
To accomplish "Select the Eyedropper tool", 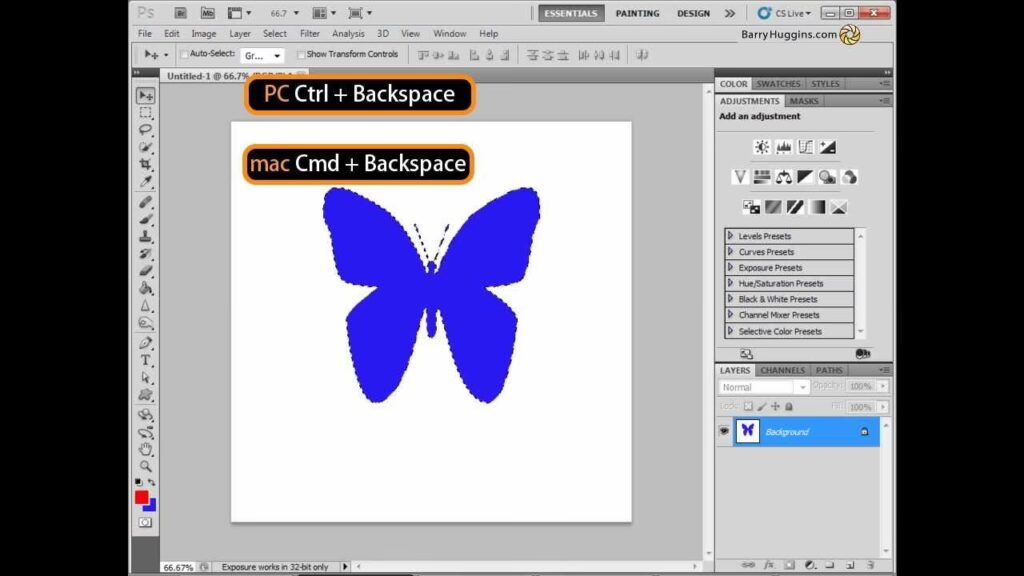I will click(146, 182).
